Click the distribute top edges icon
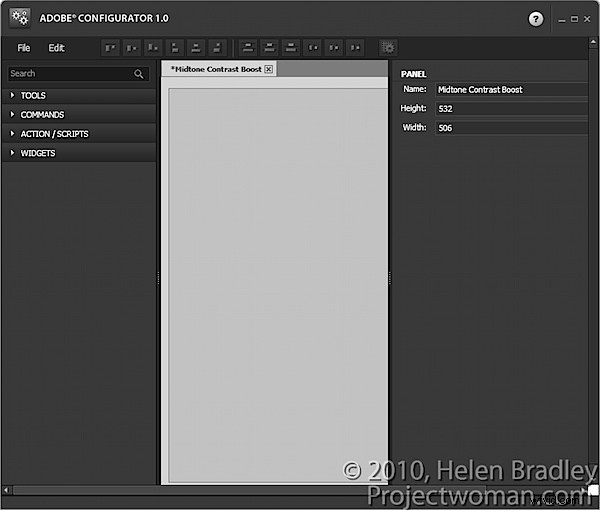 [x=248, y=48]
